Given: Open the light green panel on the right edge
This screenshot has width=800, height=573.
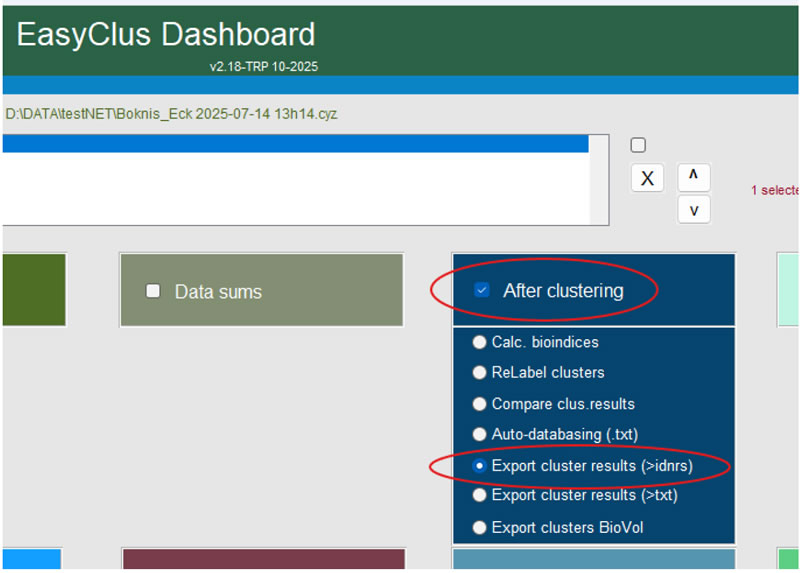Looking at the screenshot, I should [x=788, y=290].
